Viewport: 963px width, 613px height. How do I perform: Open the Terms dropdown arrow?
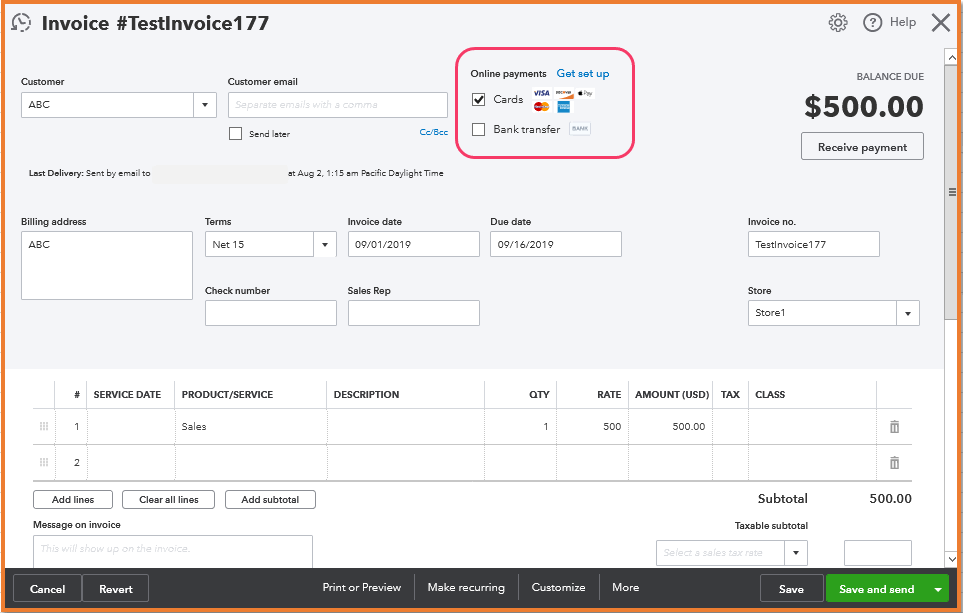[x=325, y=244]
